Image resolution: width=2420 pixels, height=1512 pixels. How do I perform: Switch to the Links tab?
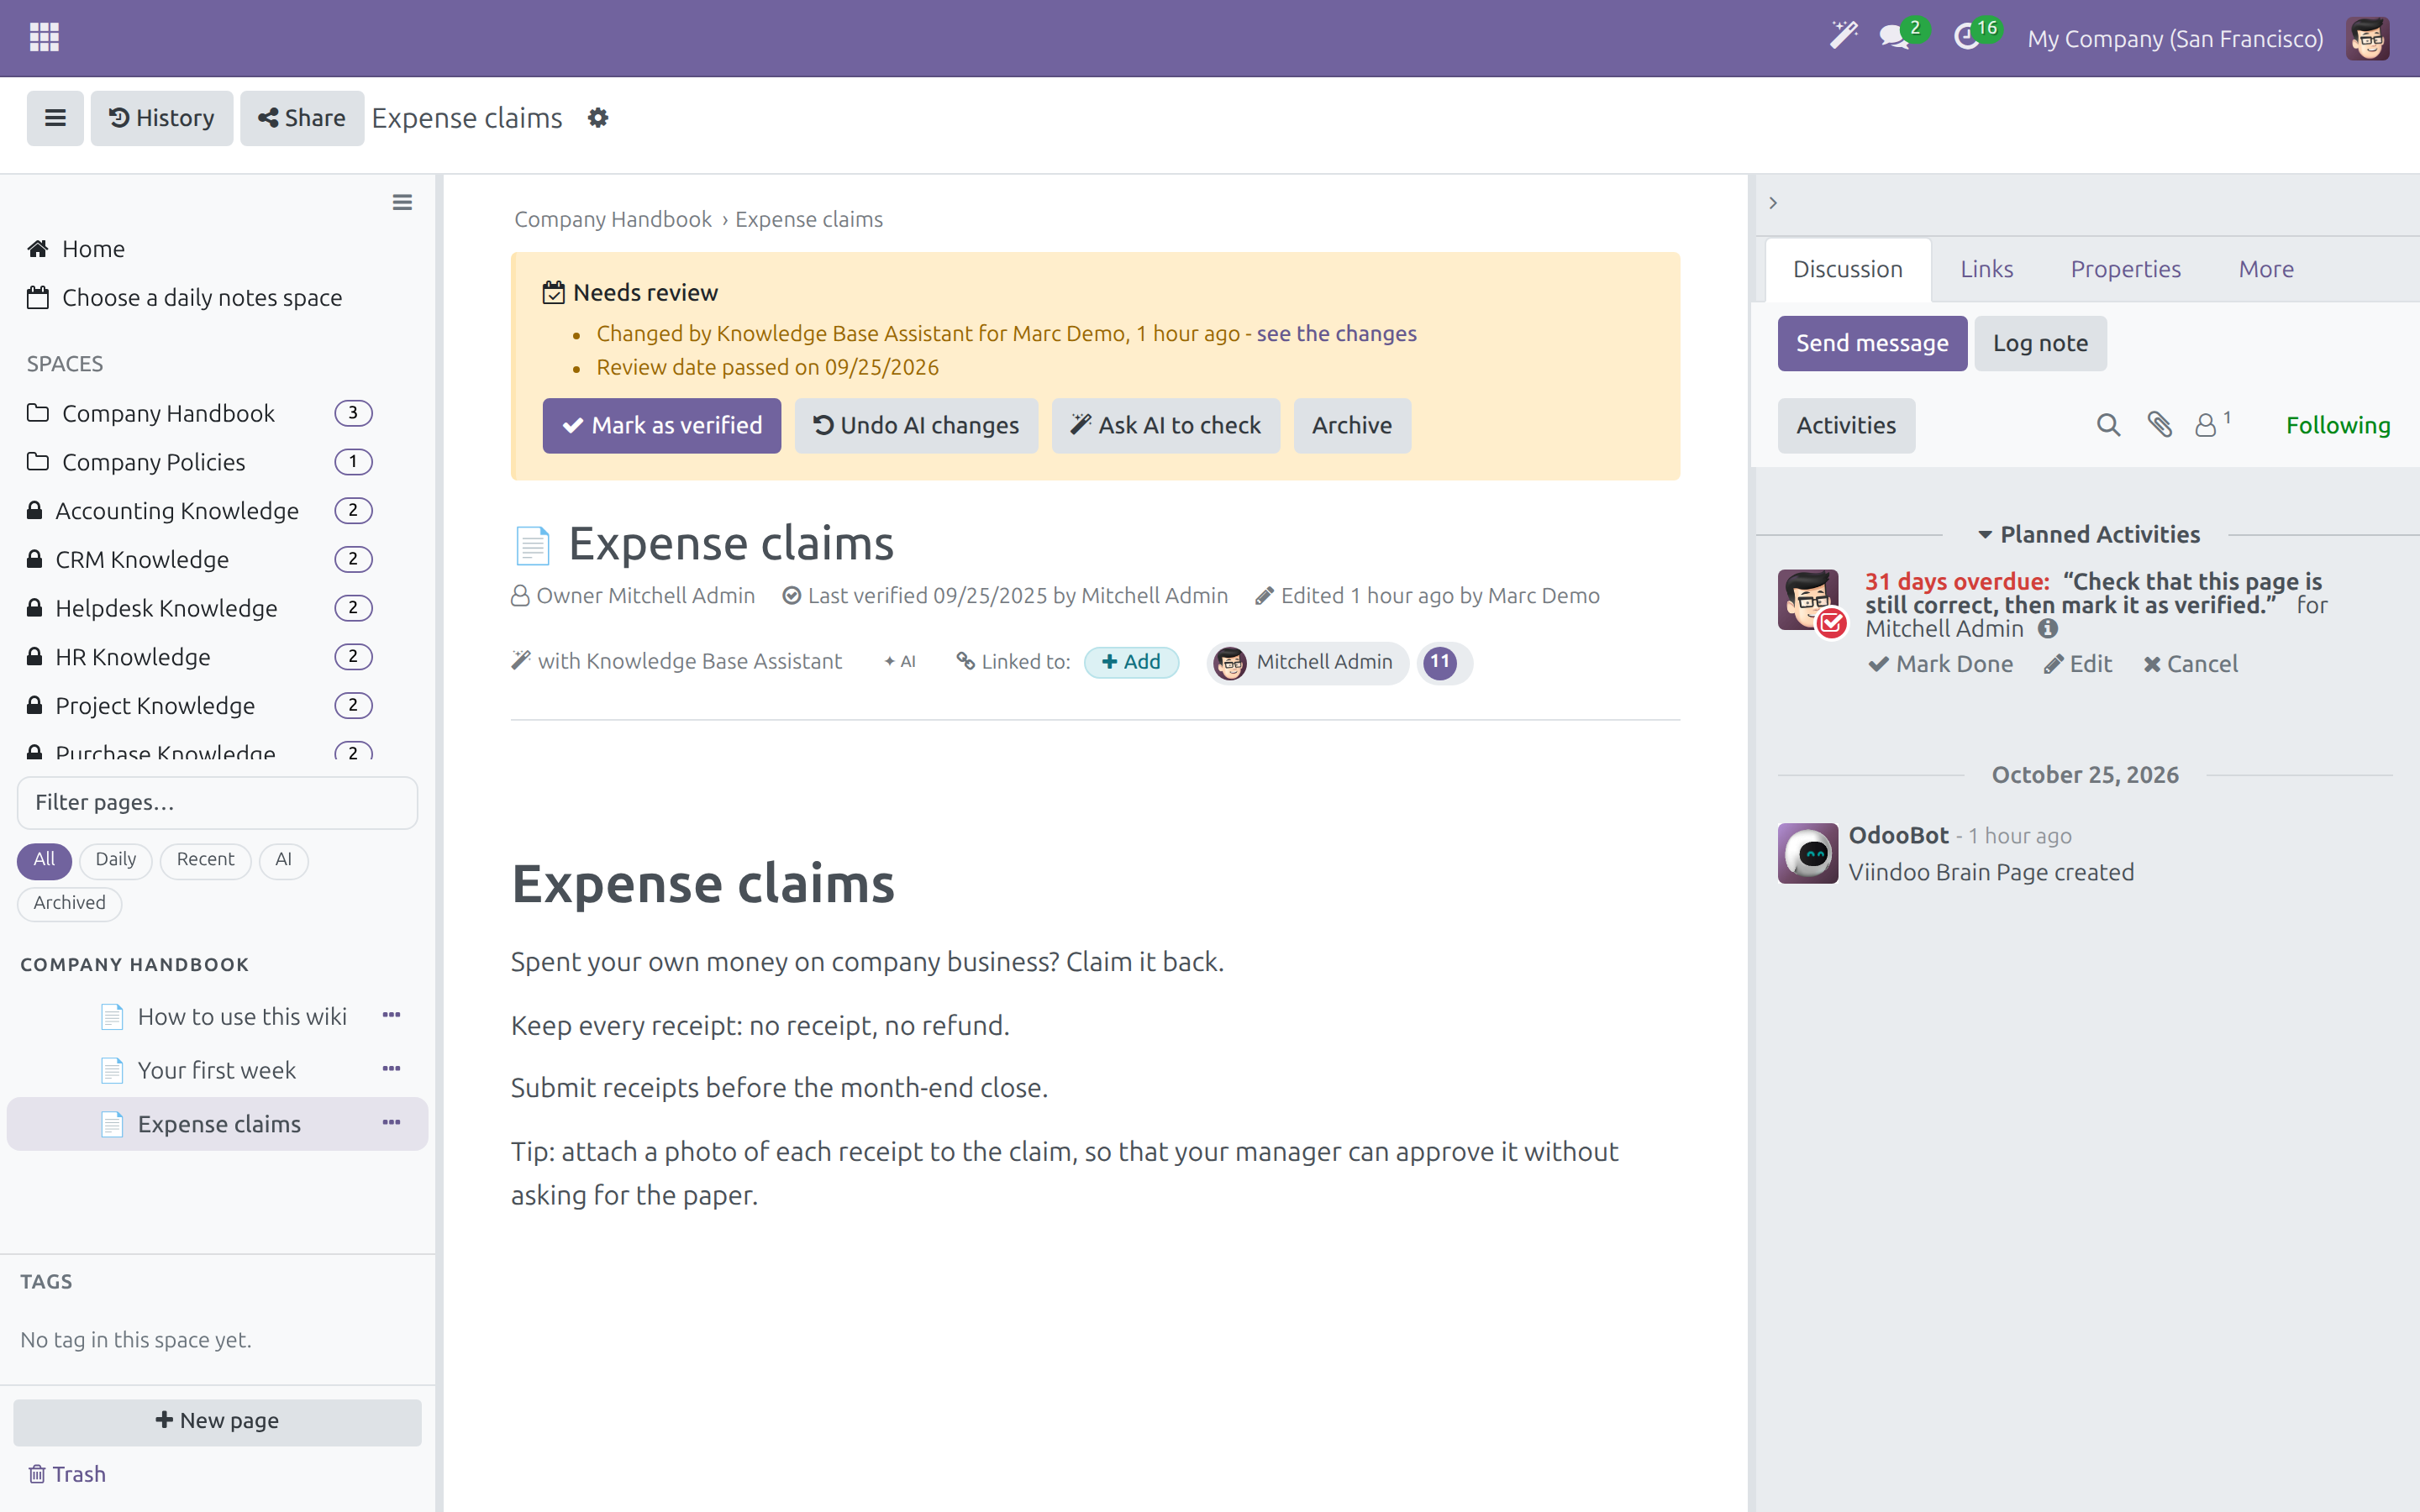click(x=1986, y=269)
